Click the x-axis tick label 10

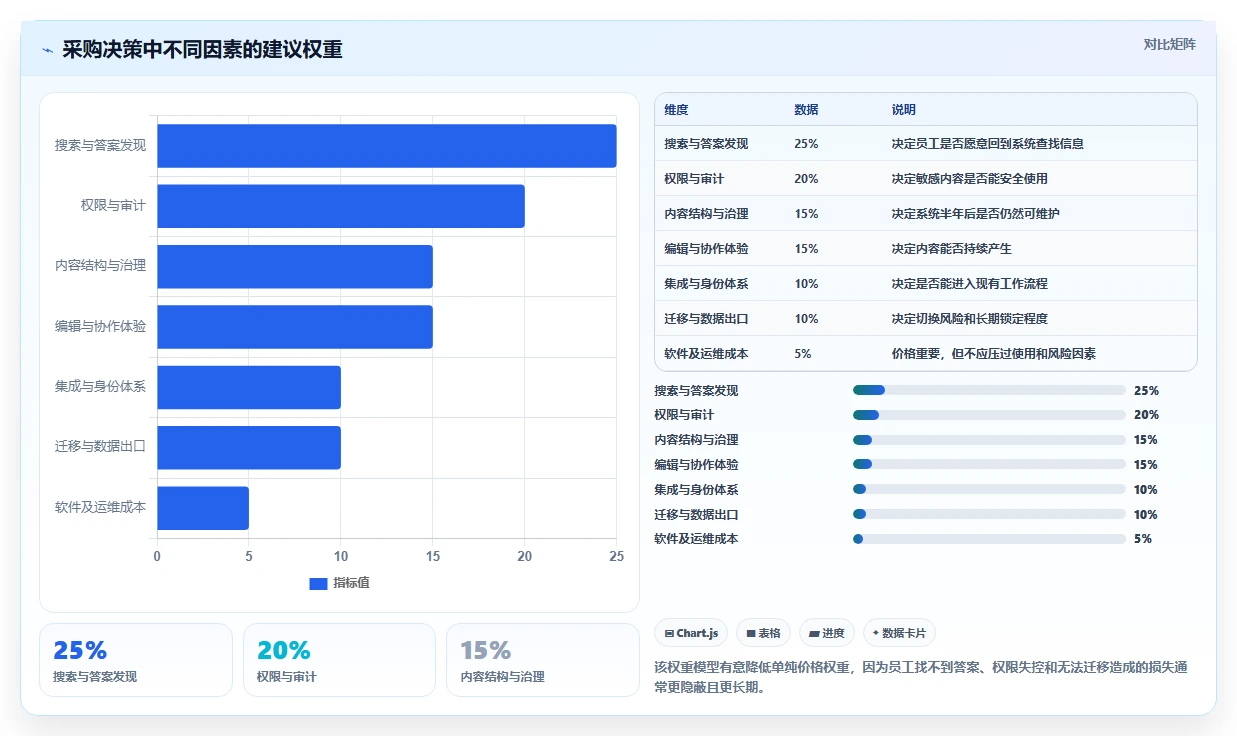click(341, 556)
